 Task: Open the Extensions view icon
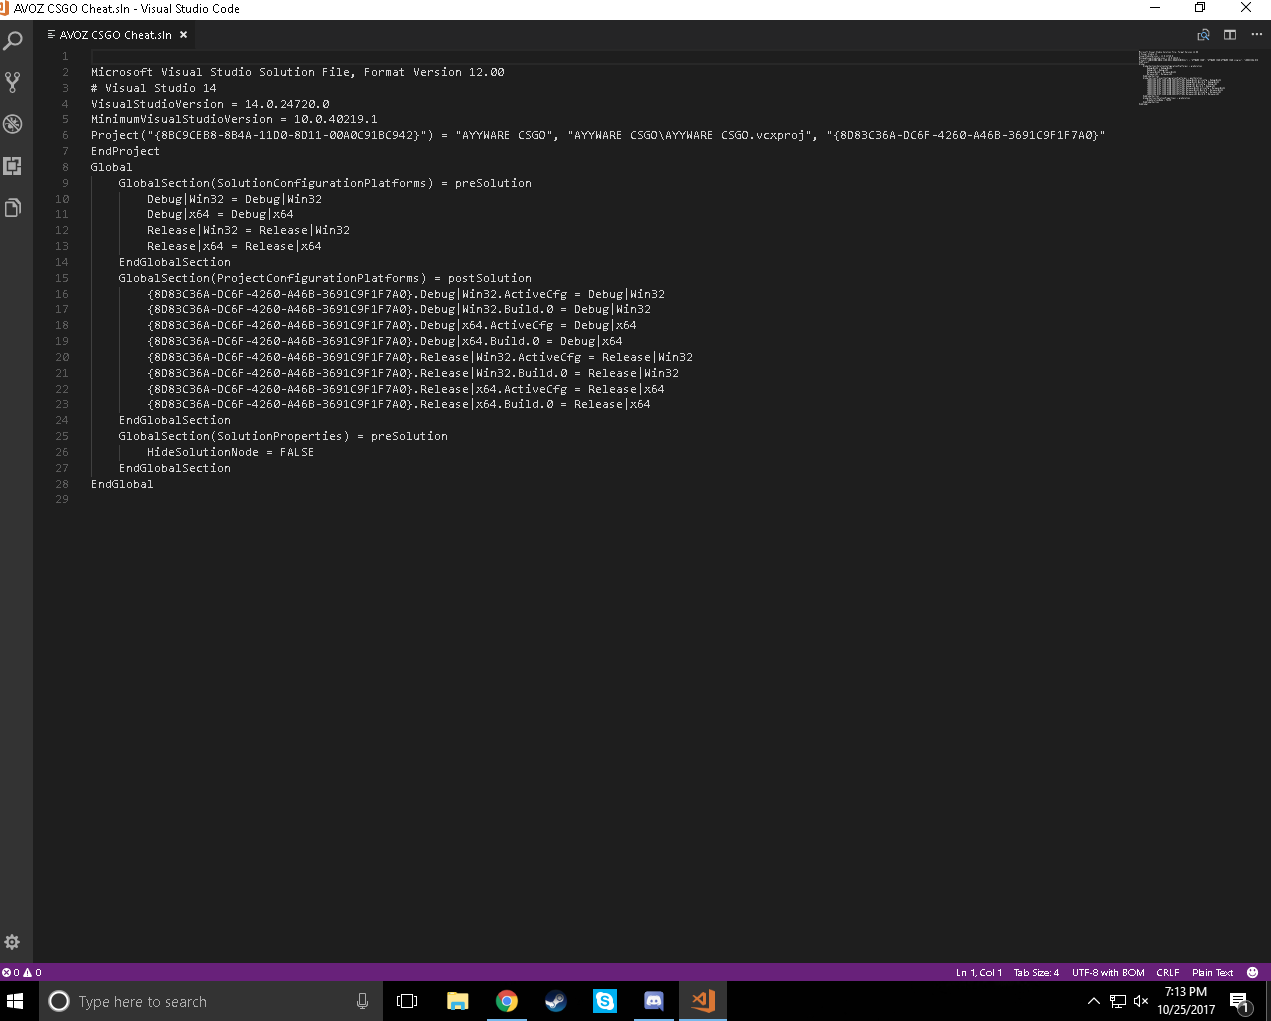tap(13, 166)
